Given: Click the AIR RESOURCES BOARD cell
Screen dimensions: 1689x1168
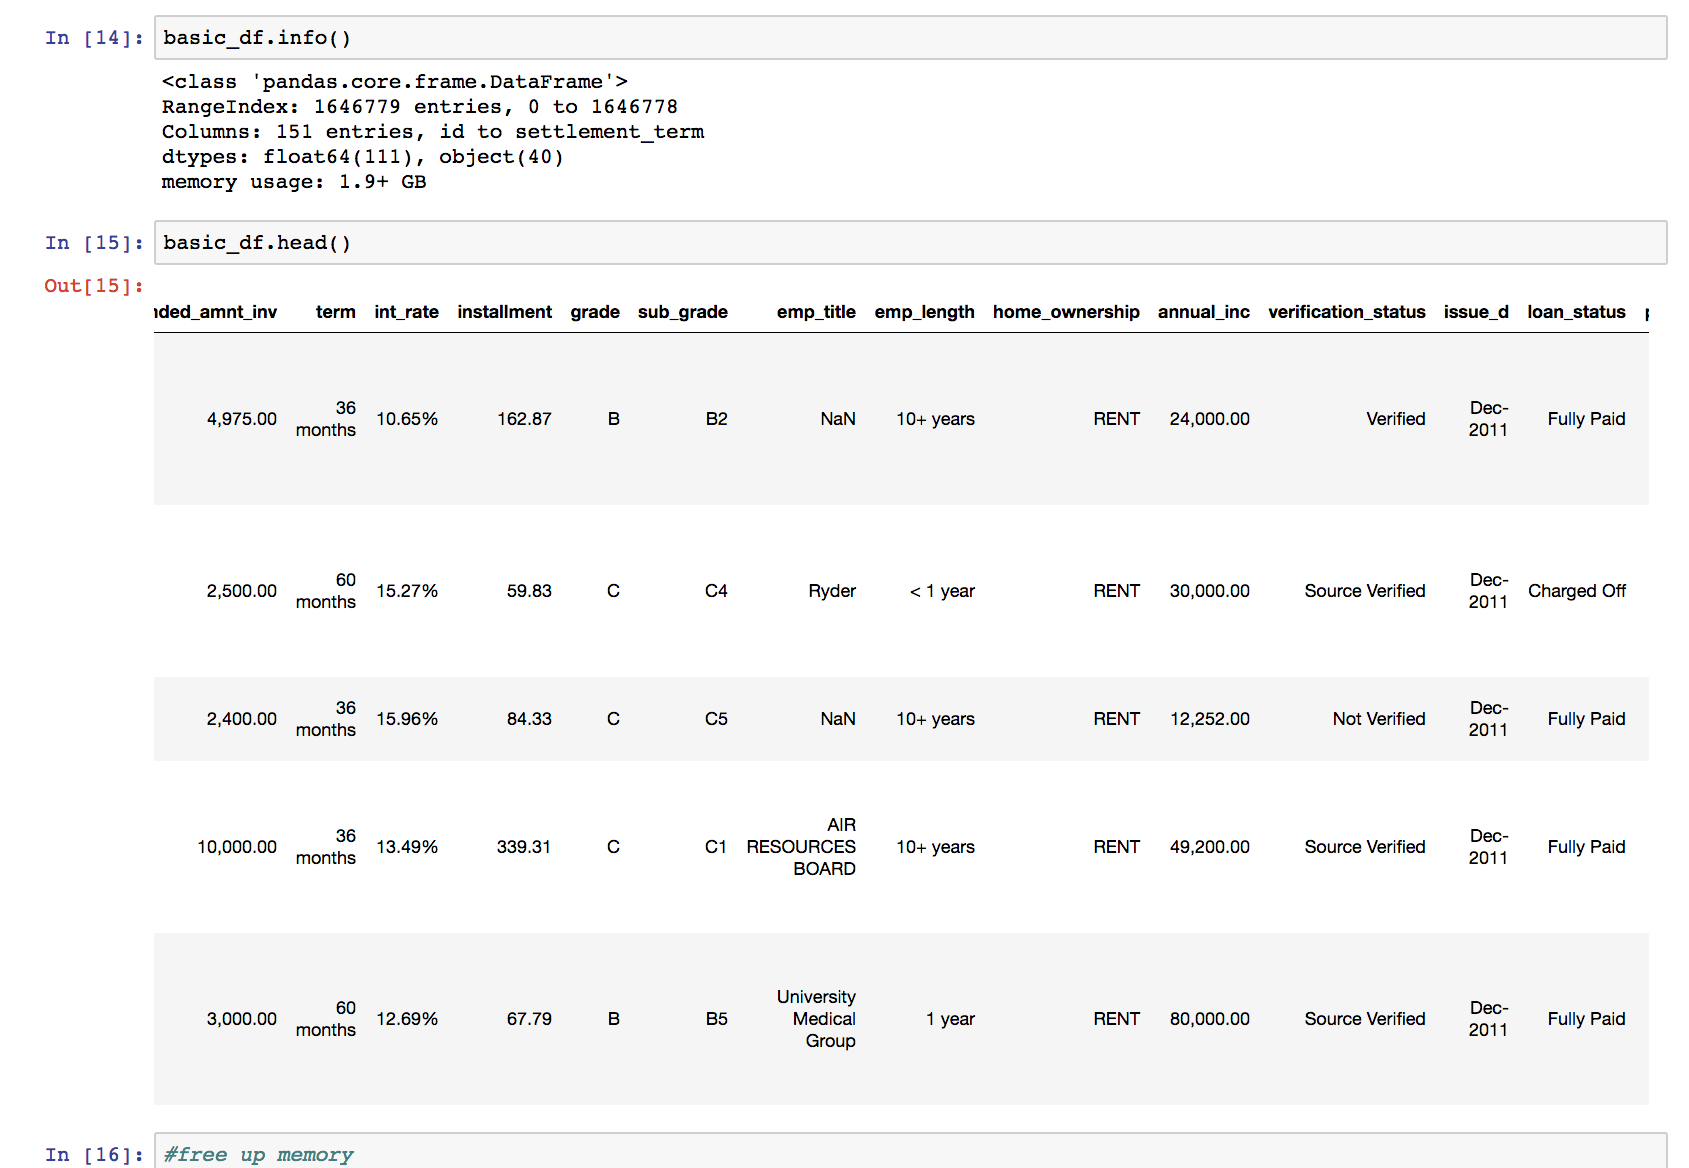Looking at the screenshot, I should [801, 847].
